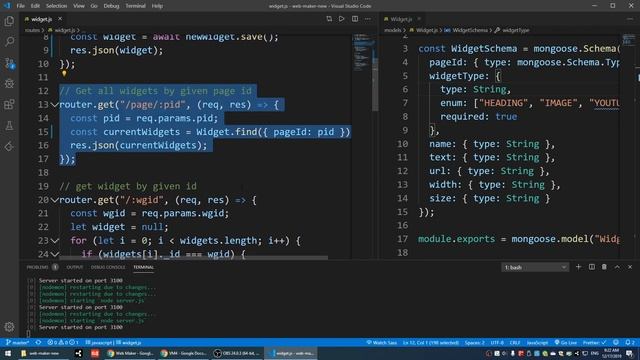The width and height of the screenshot is (640, 360).
Task: Click models folder in right breadcrumb
Action: (x=393, y=30)
